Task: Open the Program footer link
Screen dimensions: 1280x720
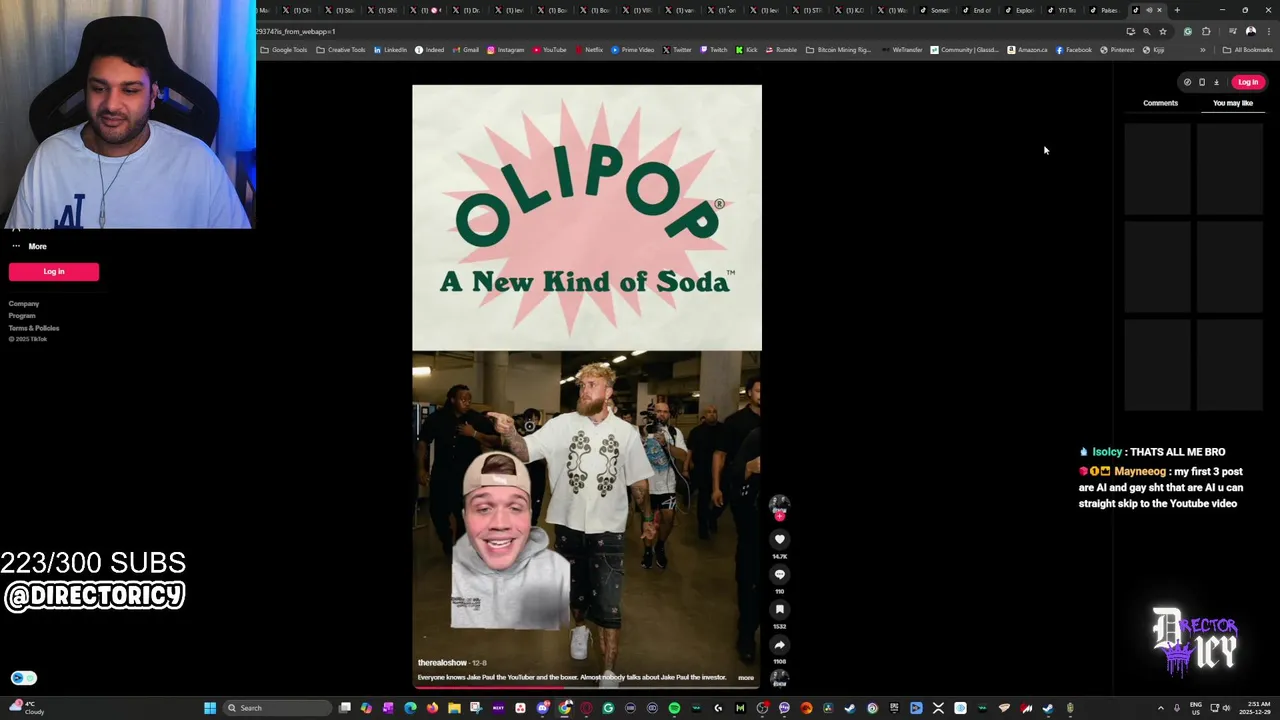Action: coord(22,316)
